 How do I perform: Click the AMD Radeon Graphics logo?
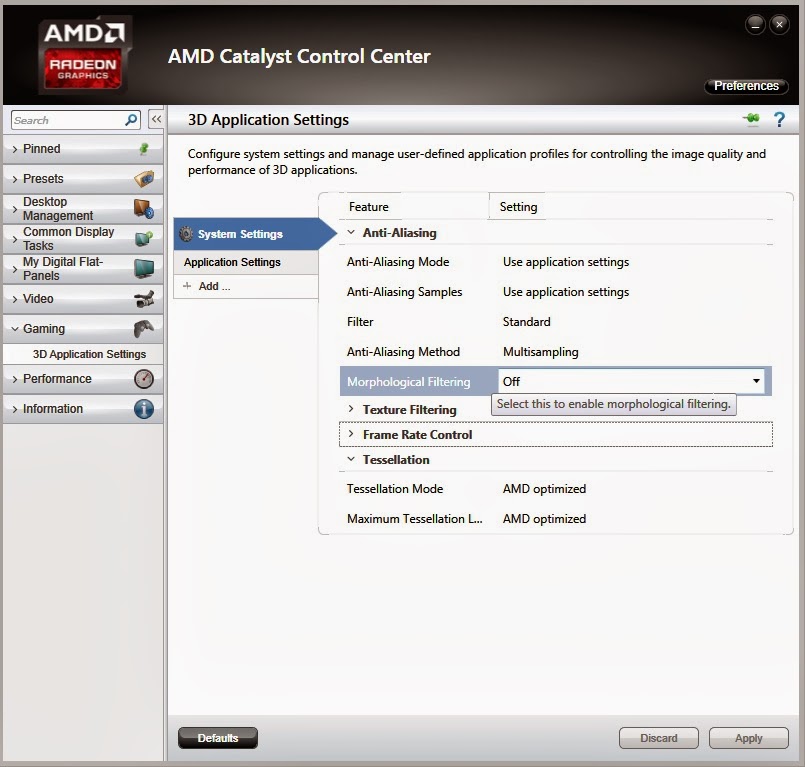(85, 55)
